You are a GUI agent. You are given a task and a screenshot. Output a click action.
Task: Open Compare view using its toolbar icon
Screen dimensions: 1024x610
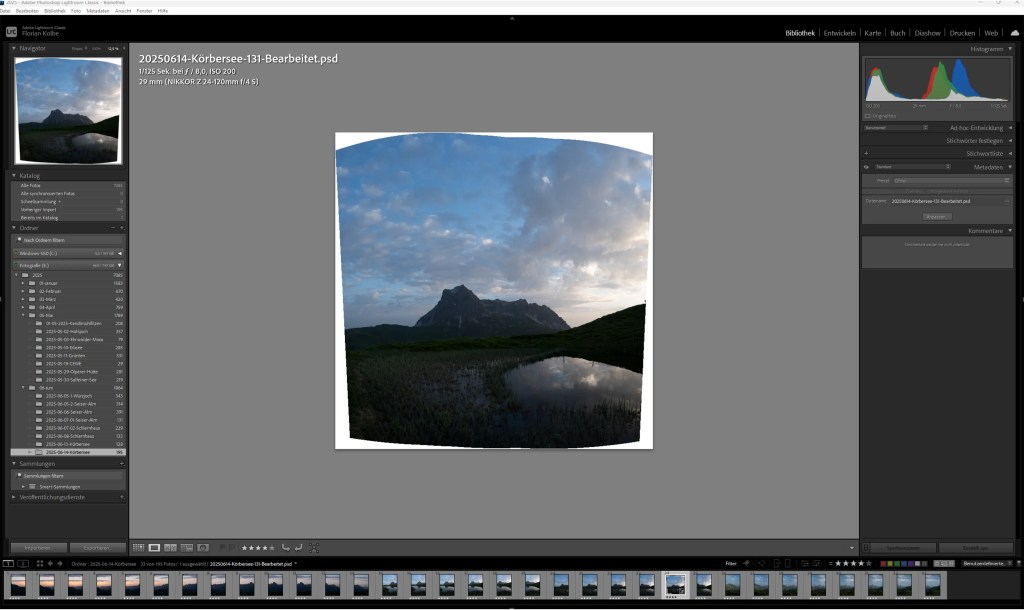170,548
